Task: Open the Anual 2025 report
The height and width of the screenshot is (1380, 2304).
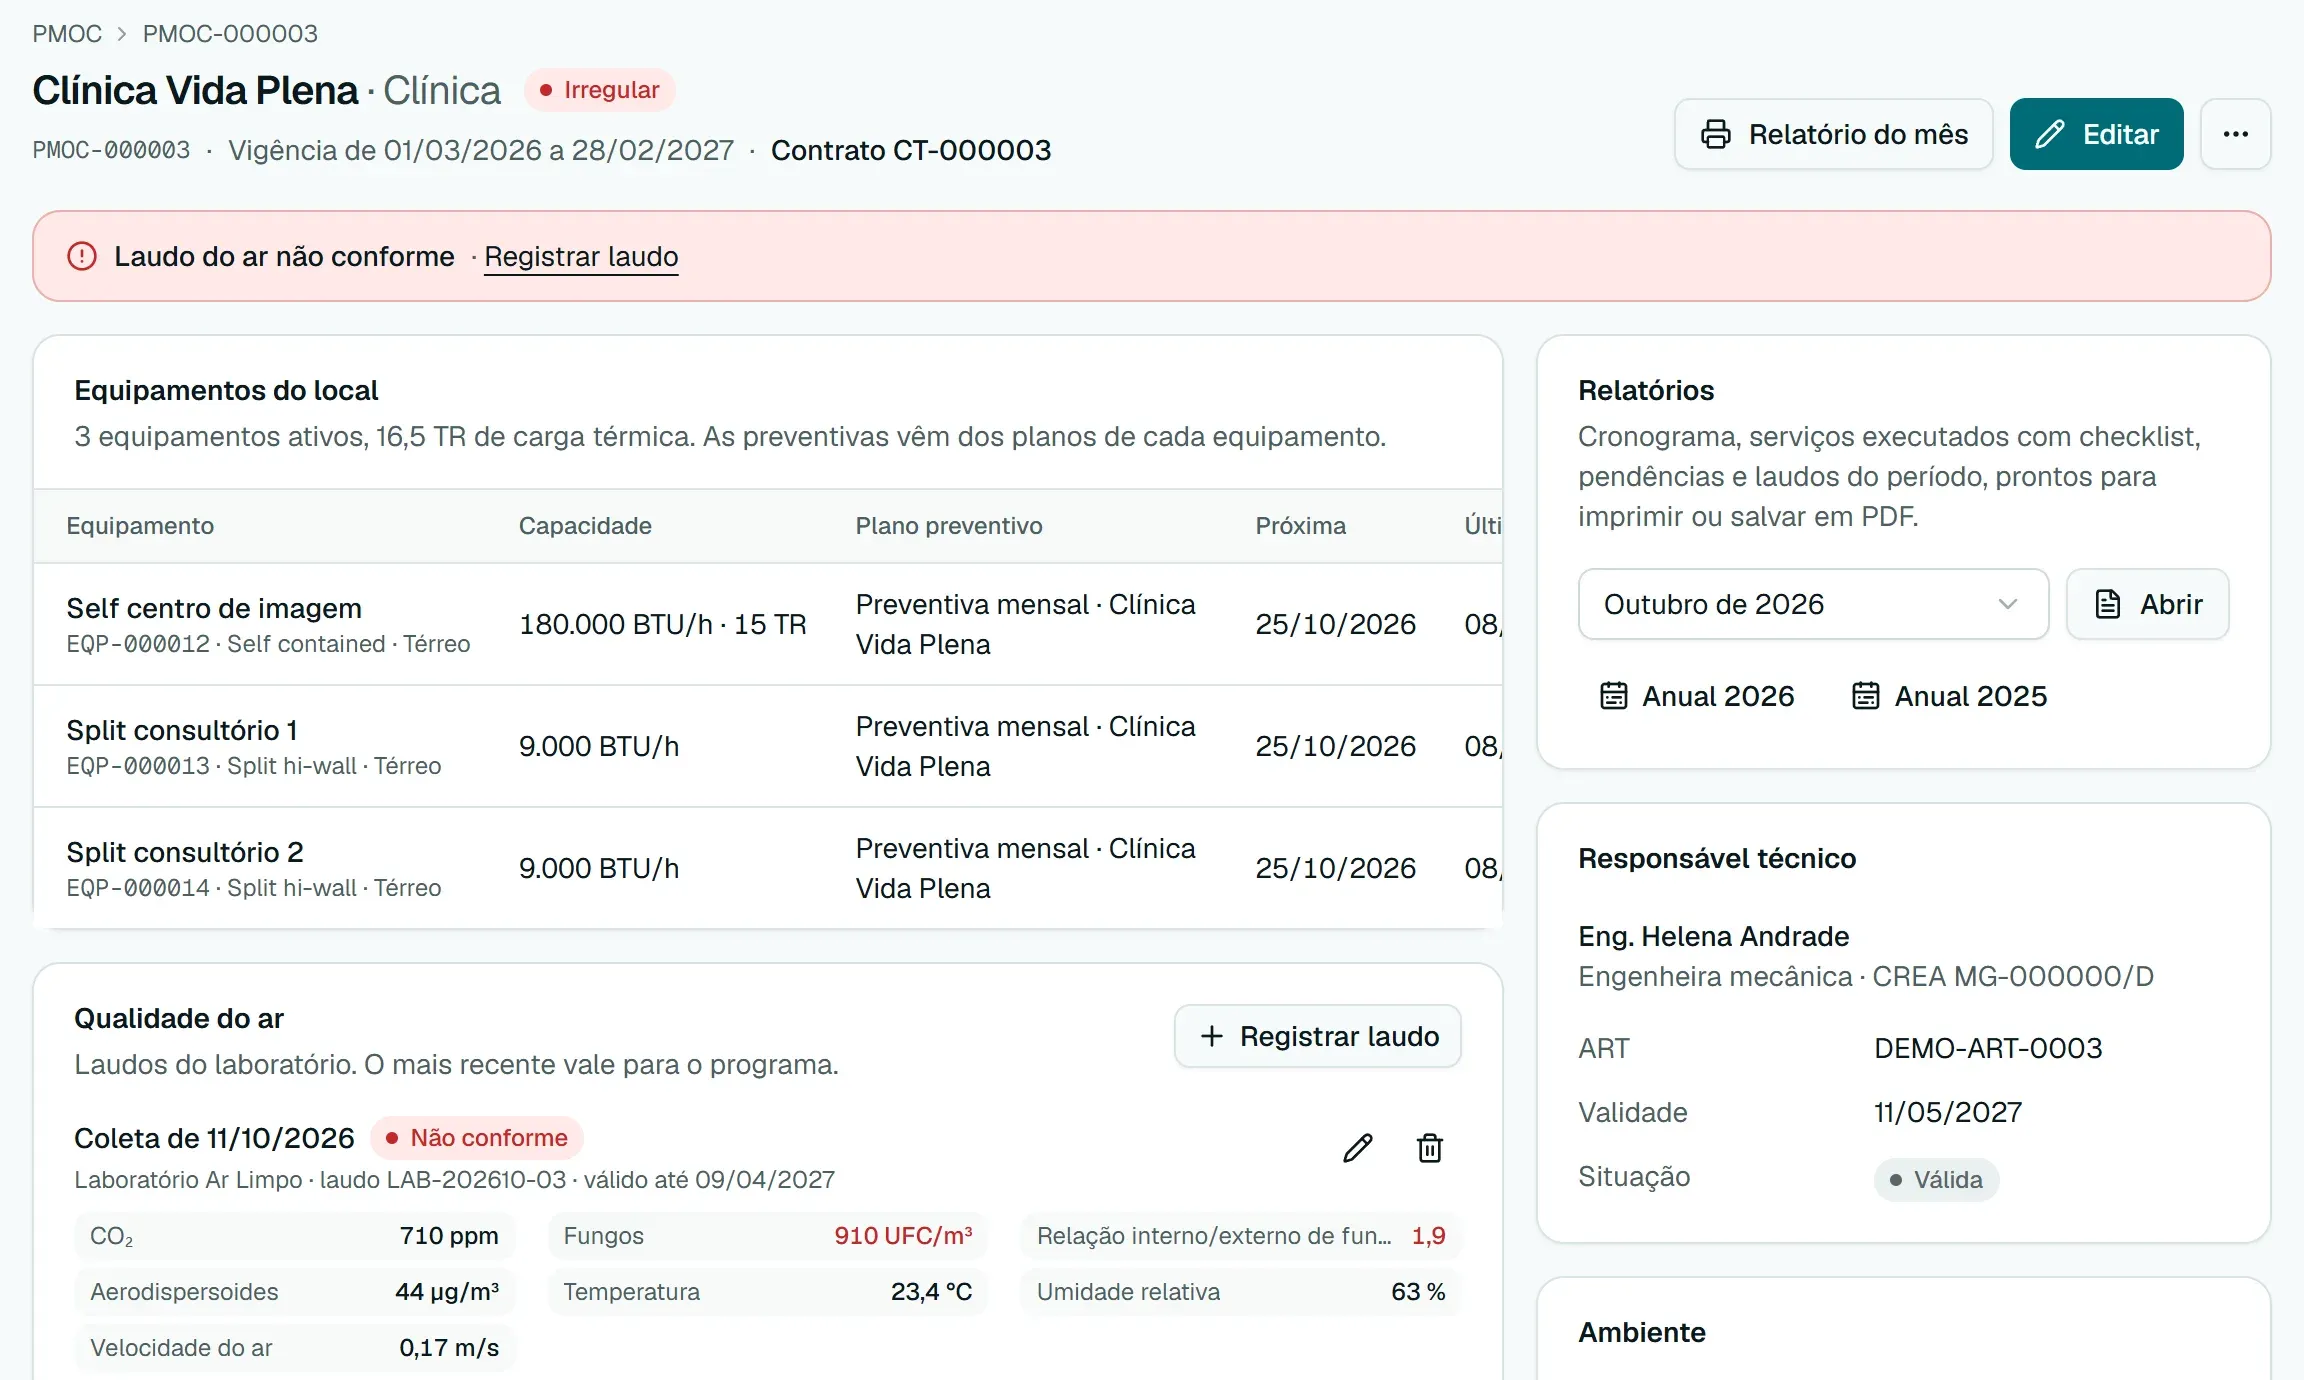Action: click(x=1949, y=696)
